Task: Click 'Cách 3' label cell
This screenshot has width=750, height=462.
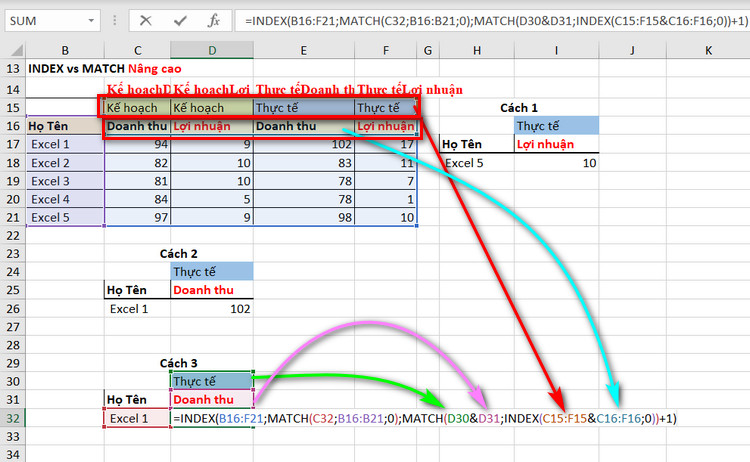Action: tap(178, 363)
